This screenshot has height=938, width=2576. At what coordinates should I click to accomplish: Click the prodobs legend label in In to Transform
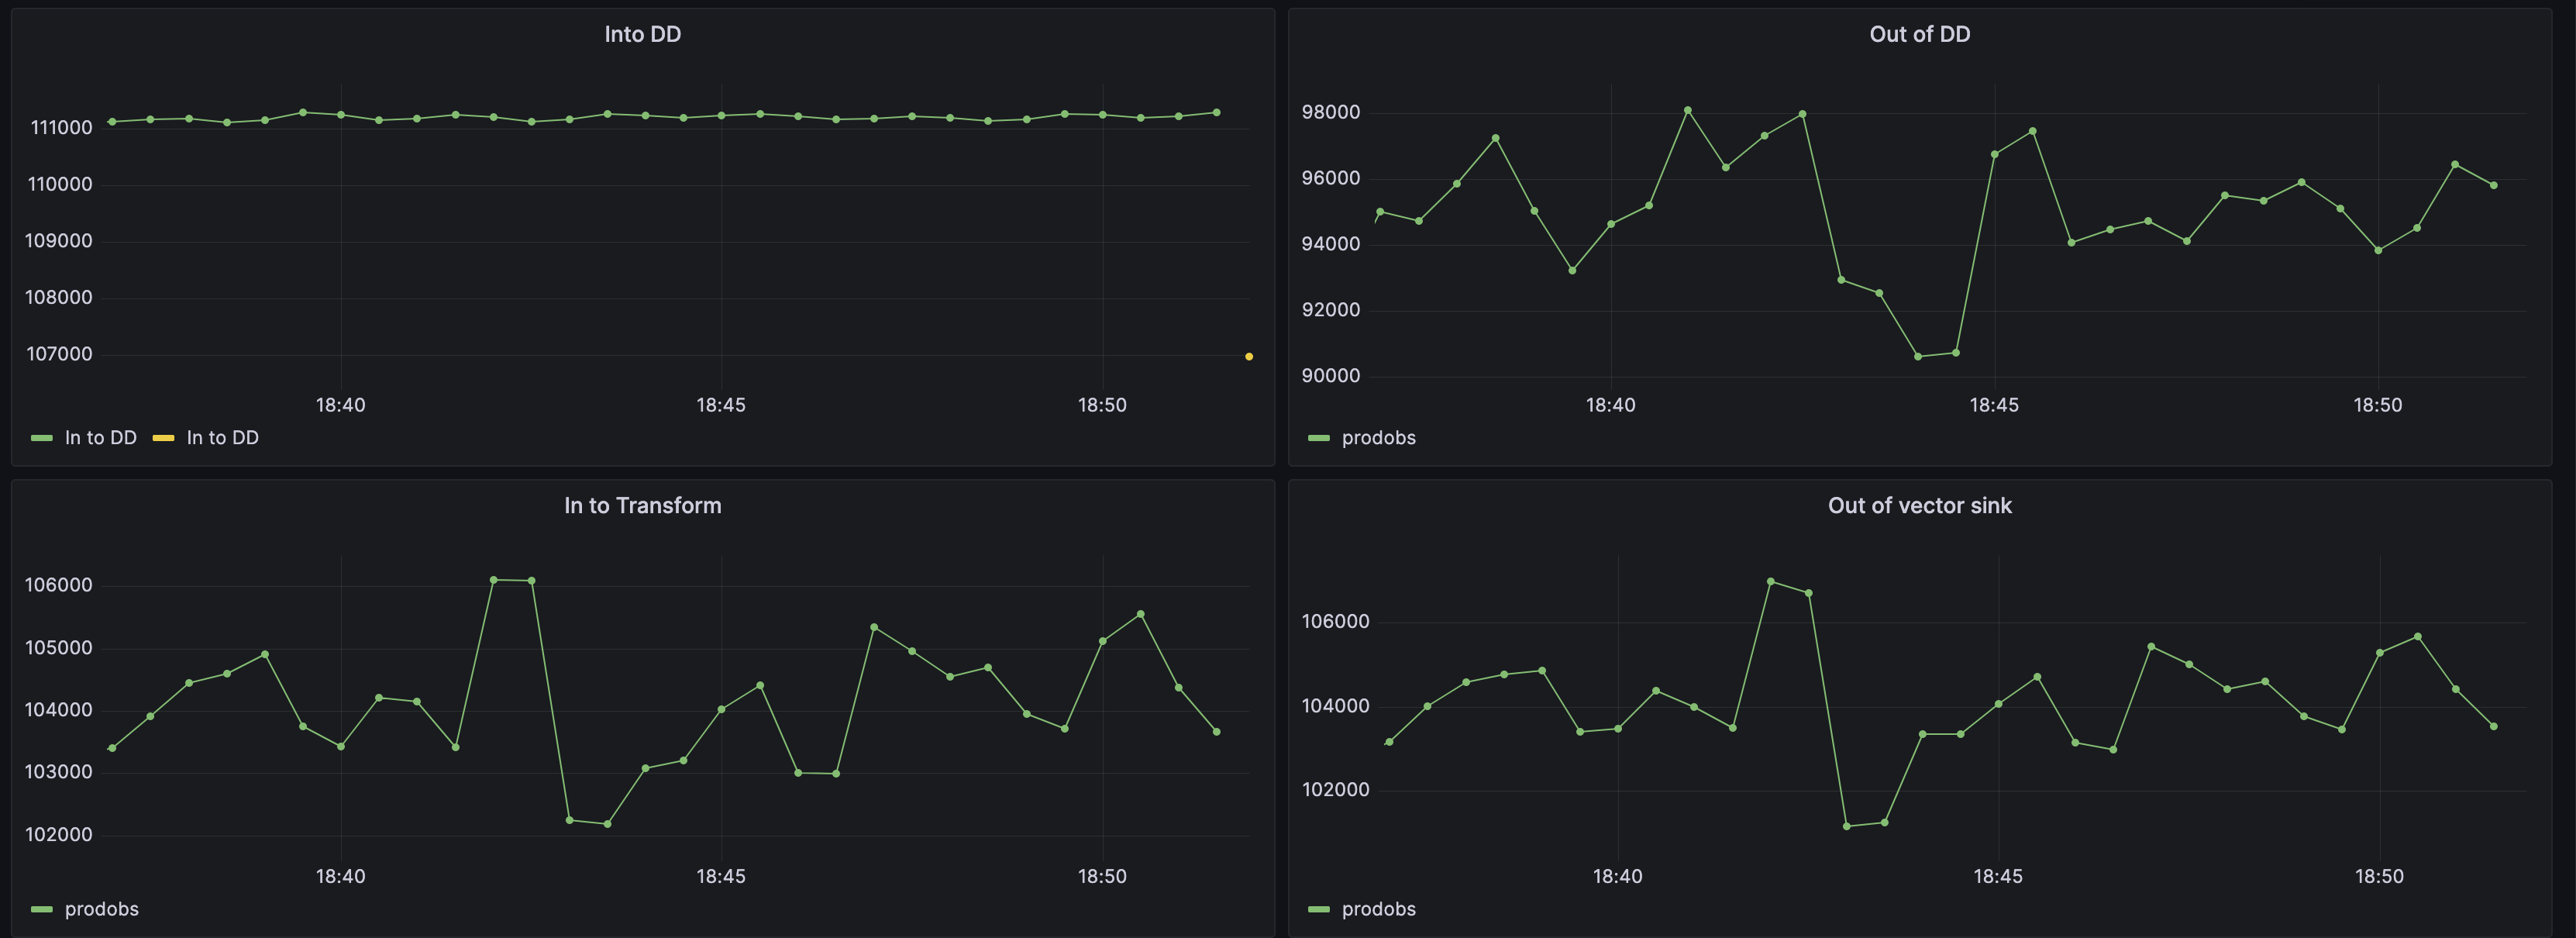103,909
